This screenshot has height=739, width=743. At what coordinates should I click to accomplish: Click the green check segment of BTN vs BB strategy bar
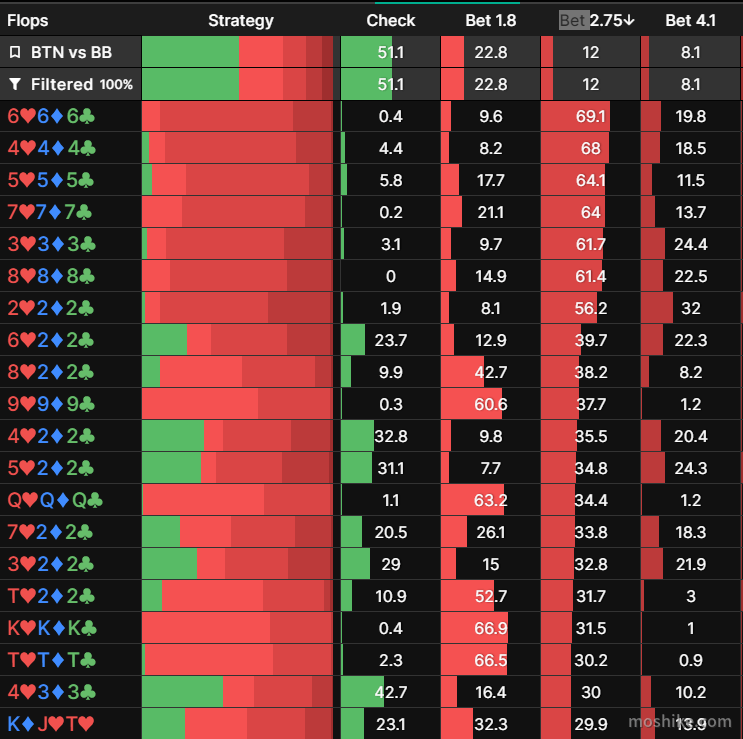190,52
